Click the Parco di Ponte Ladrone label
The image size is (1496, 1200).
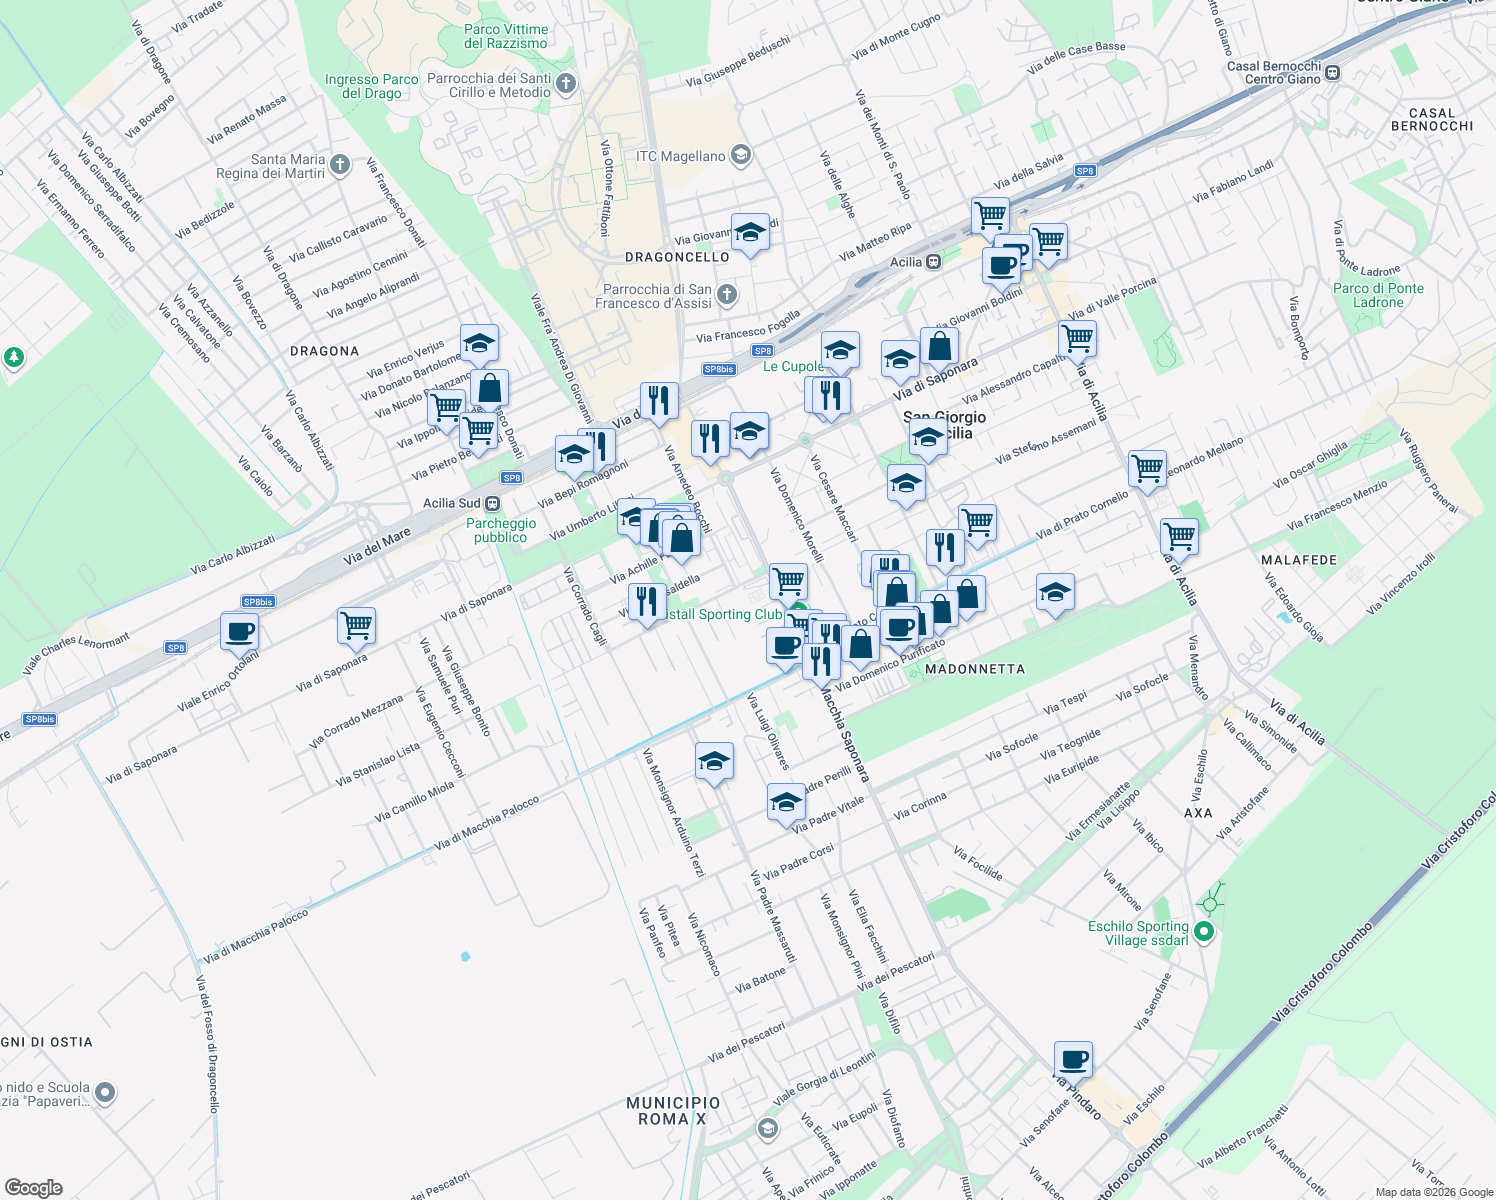pyautogui.click(x=1380, y=295)
